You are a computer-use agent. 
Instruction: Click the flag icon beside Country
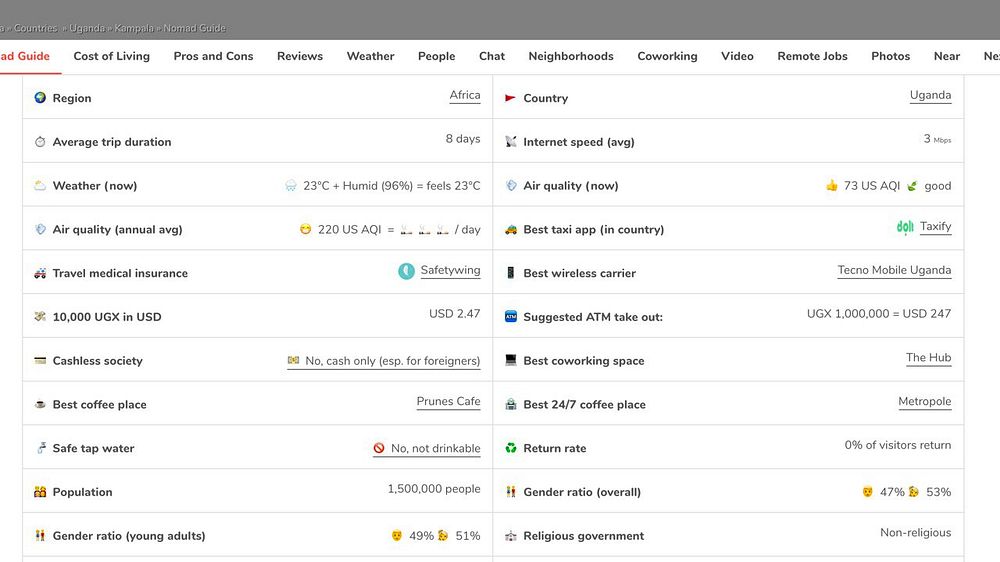(x=511, y=98)
